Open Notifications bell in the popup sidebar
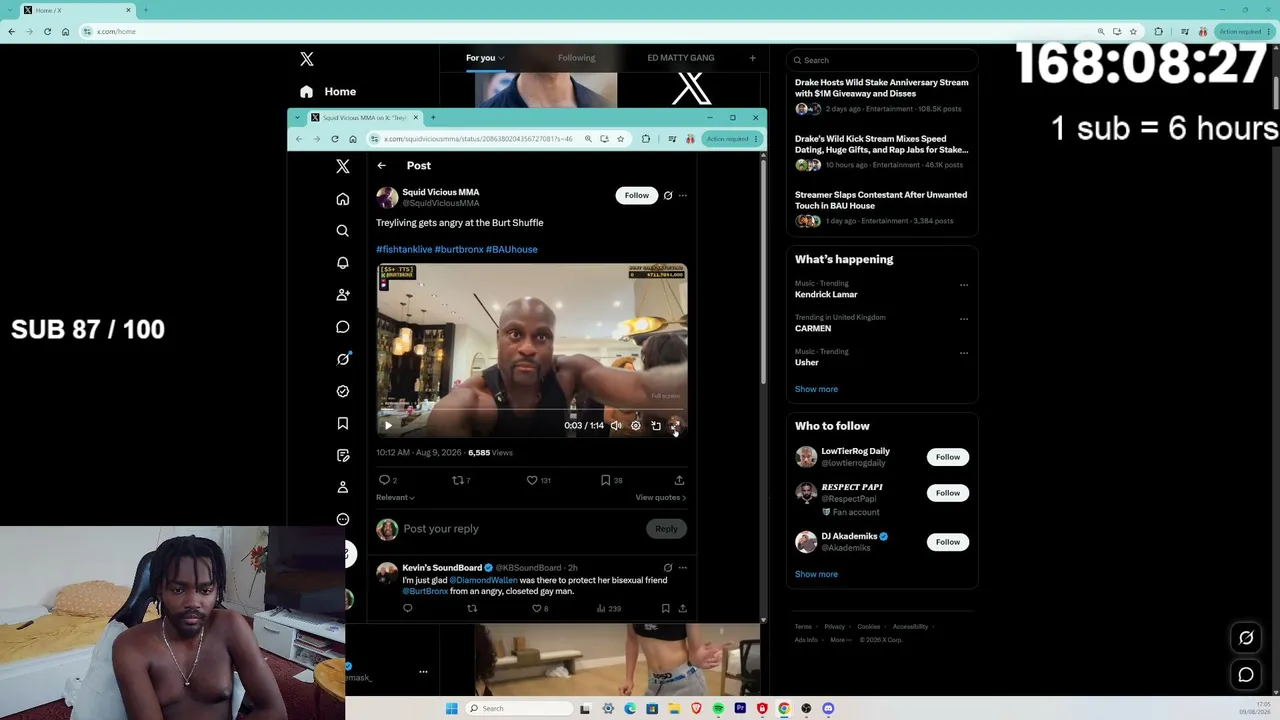The height and width of the screenshot is (720, 1280). (343, 263)
